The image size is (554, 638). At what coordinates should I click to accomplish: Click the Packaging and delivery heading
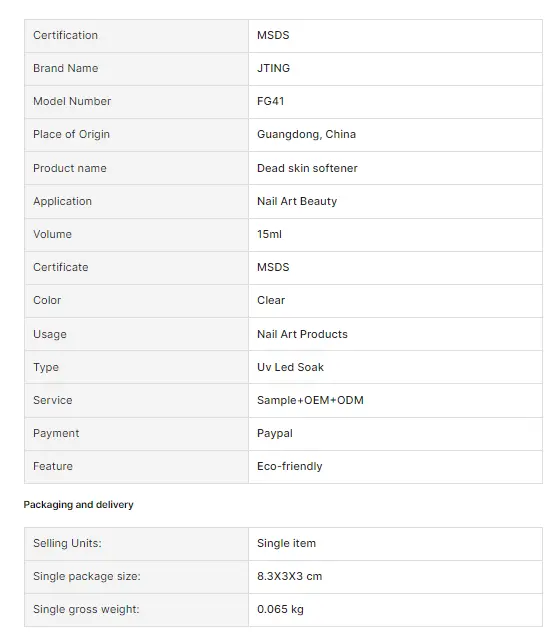(x=79, y=505)
